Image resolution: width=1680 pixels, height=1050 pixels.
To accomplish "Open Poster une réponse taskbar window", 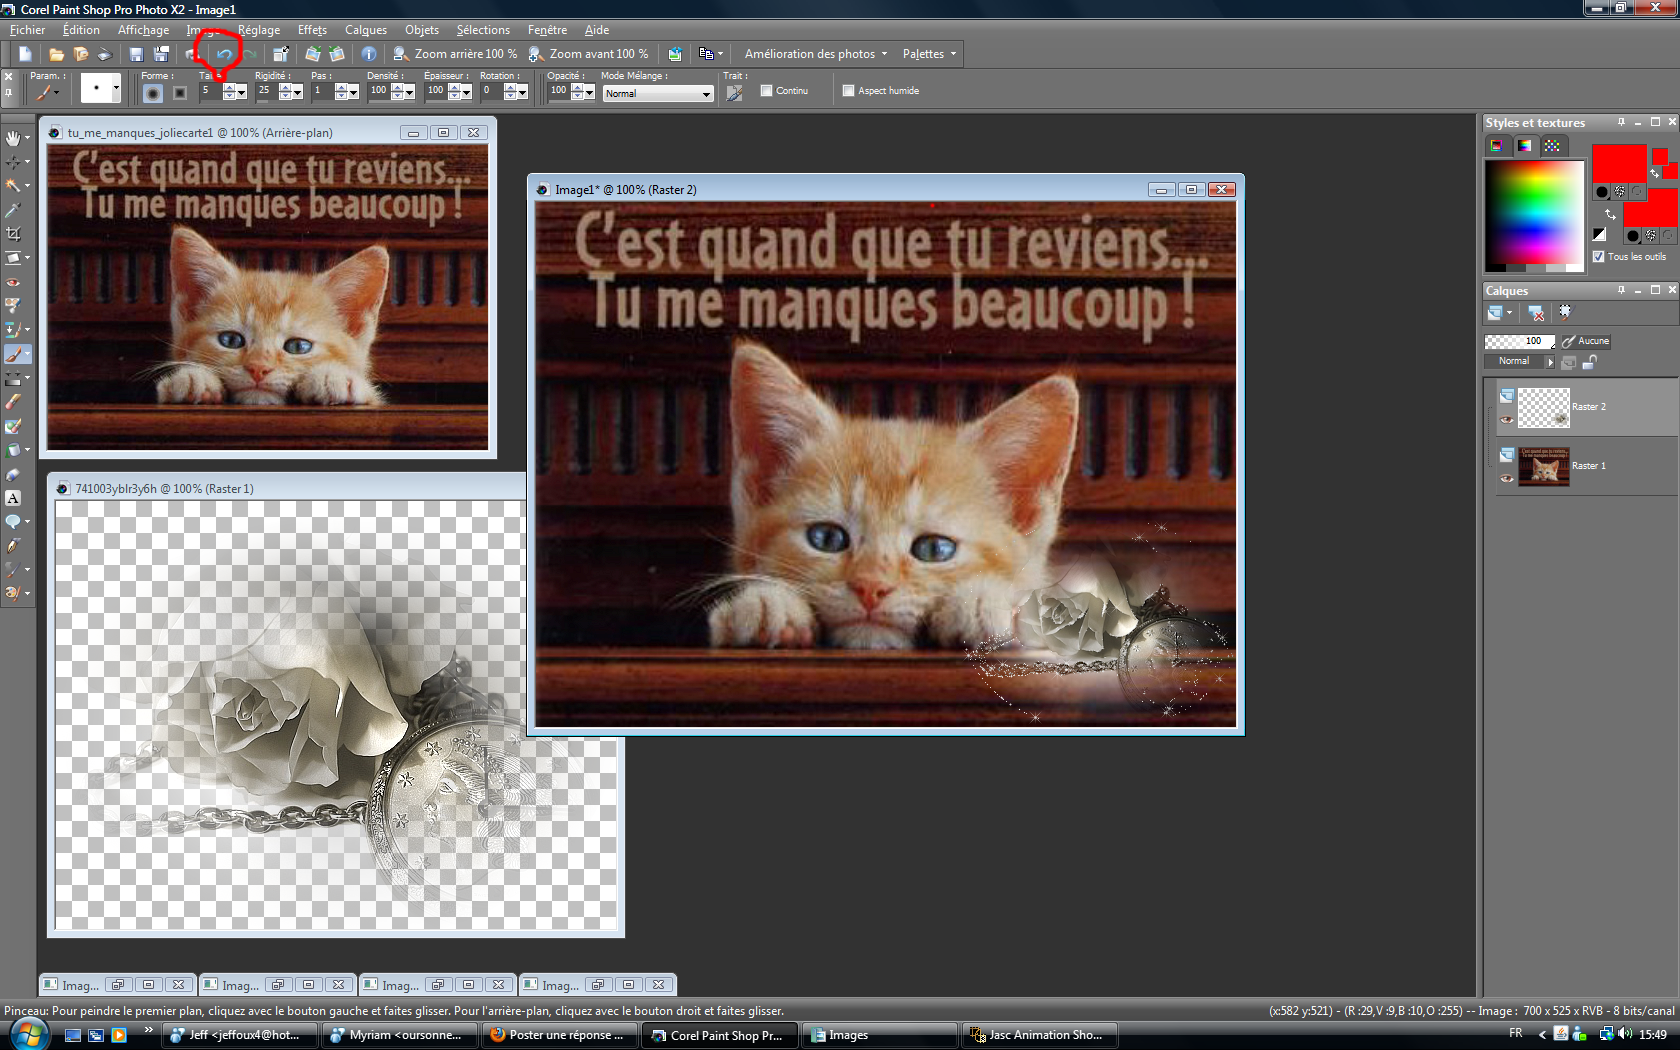I will coord(559,1035).
